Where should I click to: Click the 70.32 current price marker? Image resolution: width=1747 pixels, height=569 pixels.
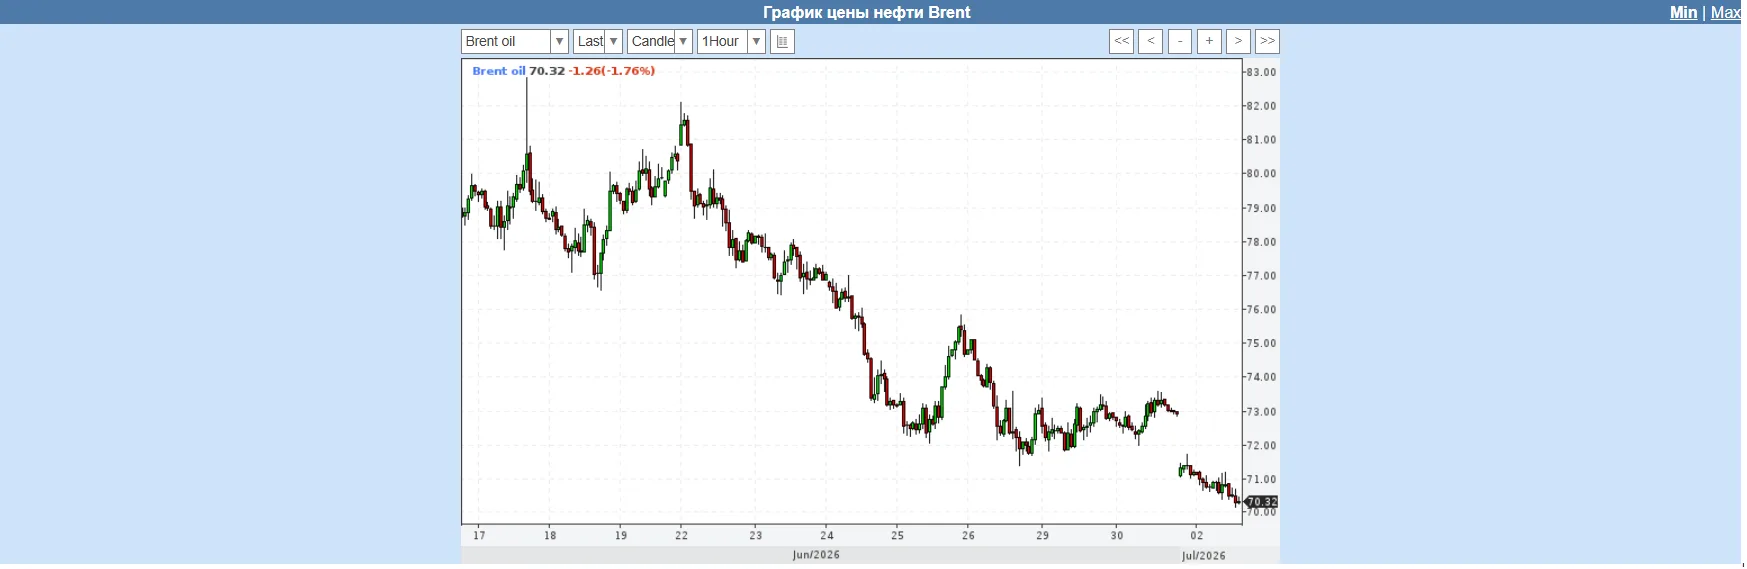pyautogui.click(x=1262, y=502)
